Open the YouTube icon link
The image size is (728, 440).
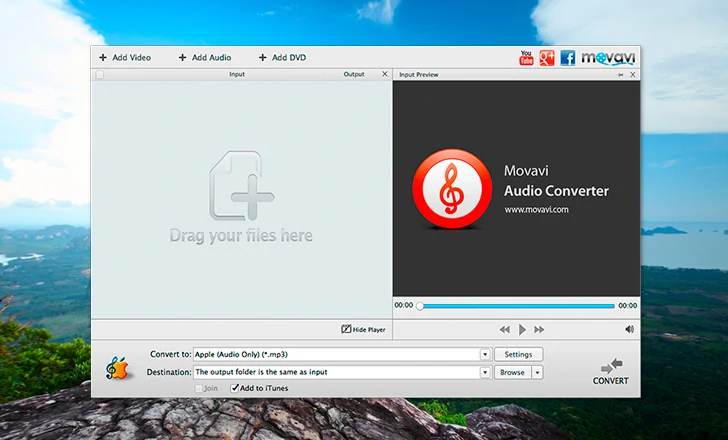click(526, 58)
